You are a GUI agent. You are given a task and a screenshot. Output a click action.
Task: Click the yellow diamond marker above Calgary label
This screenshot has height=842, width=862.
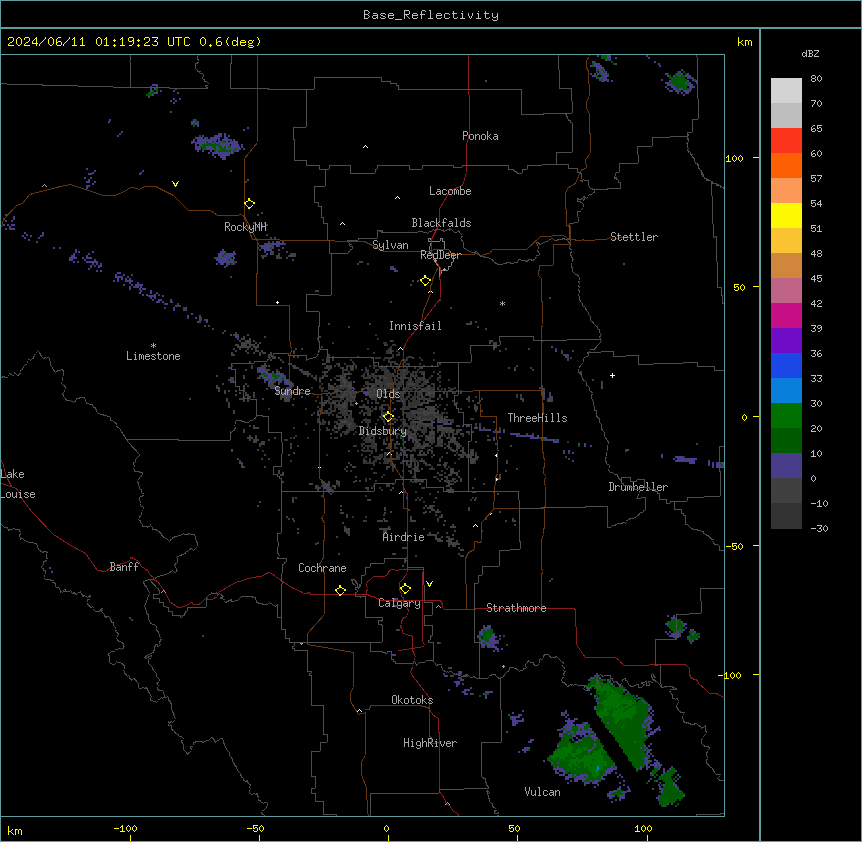[x=405, y=589]
